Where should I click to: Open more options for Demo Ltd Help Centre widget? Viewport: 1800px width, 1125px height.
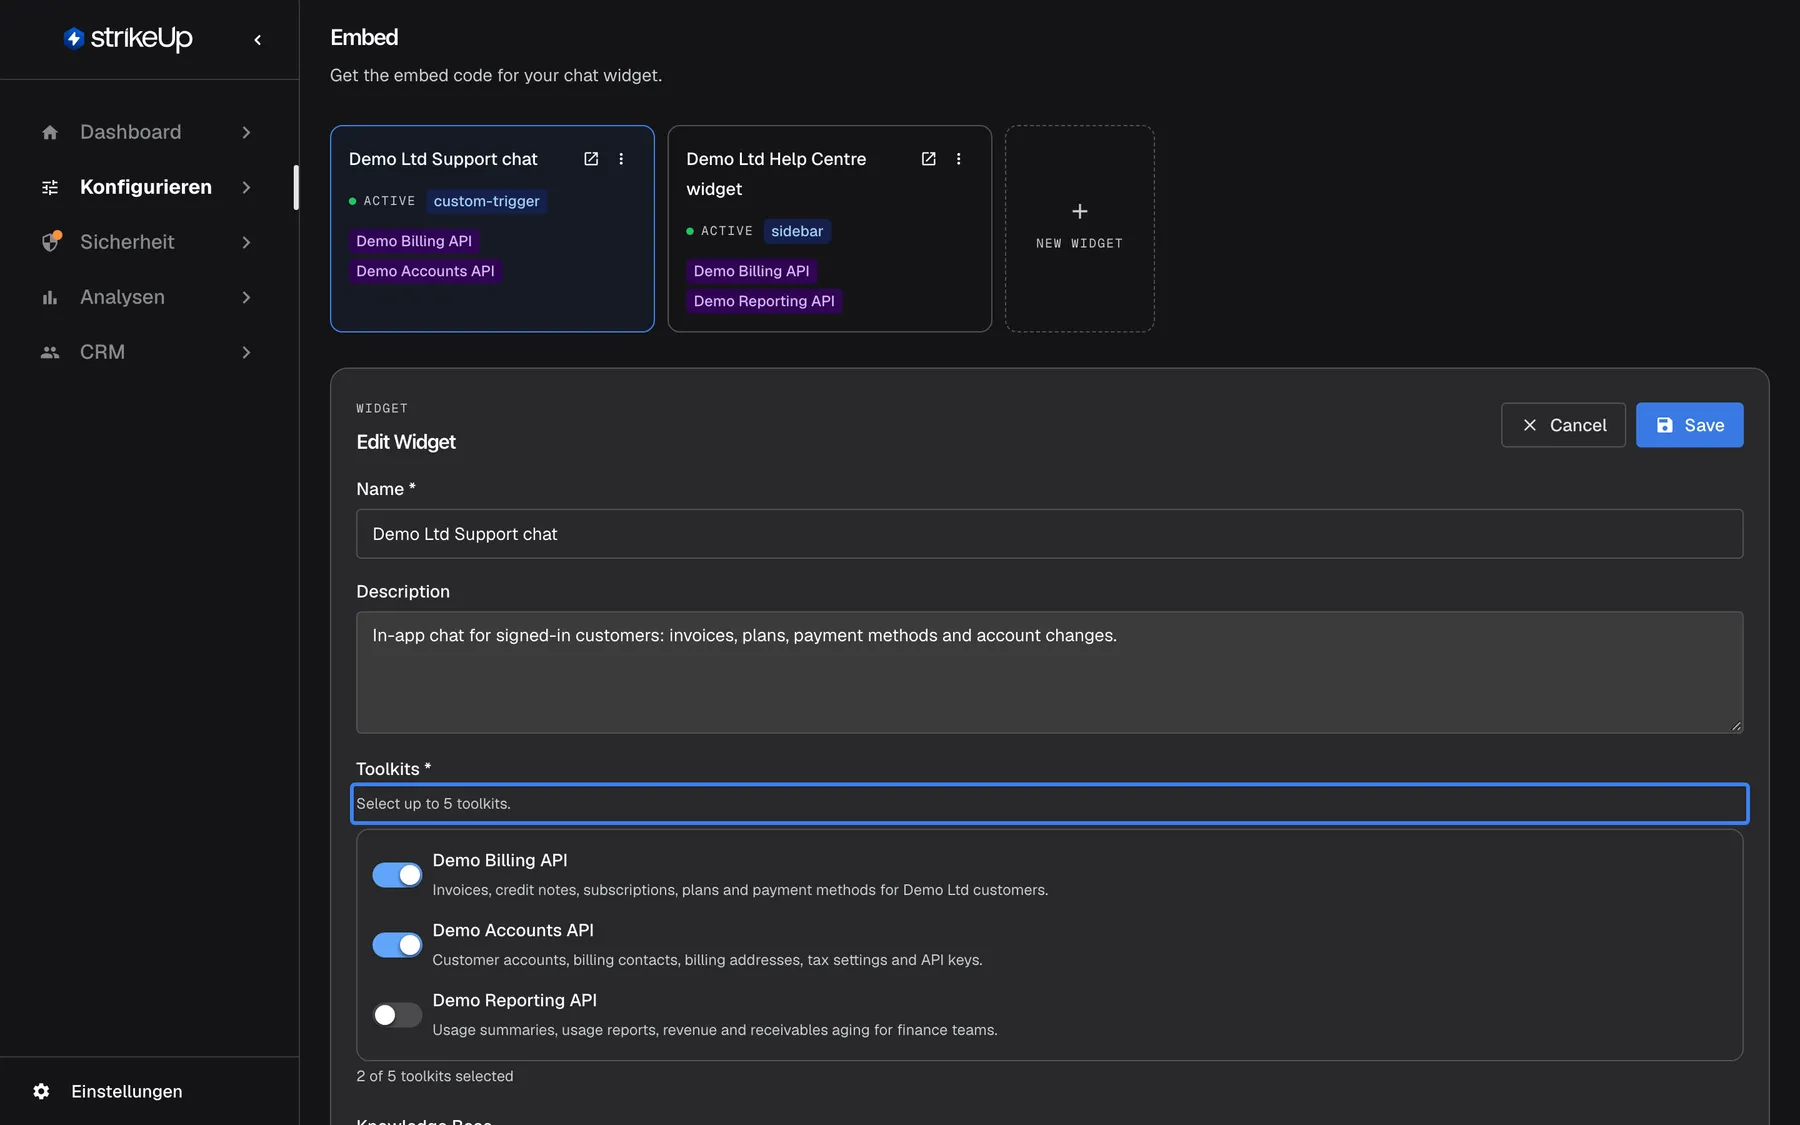click(x=958, y=159)
